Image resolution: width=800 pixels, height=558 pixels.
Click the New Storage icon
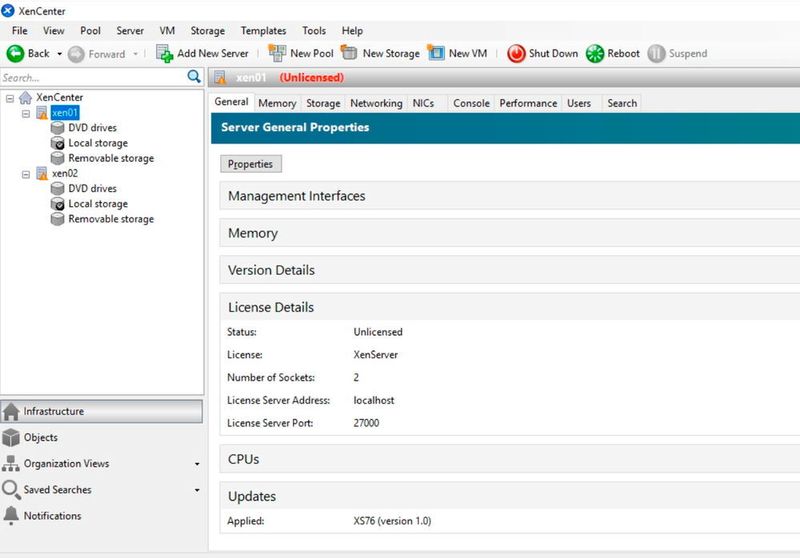pyautogui.click(x=349, y=53)
